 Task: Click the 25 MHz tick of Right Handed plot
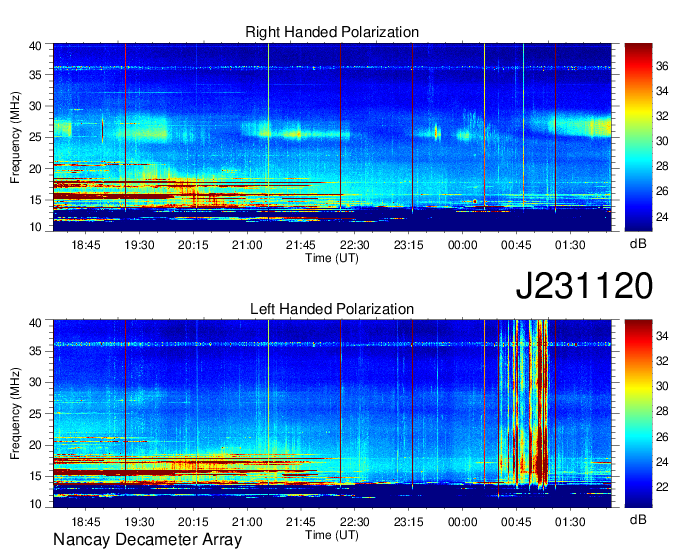pos(36,137)
